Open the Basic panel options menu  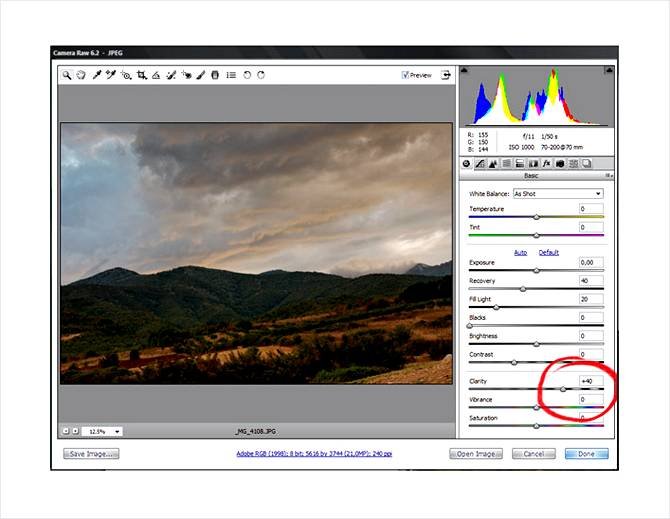[x=607, y=175]
